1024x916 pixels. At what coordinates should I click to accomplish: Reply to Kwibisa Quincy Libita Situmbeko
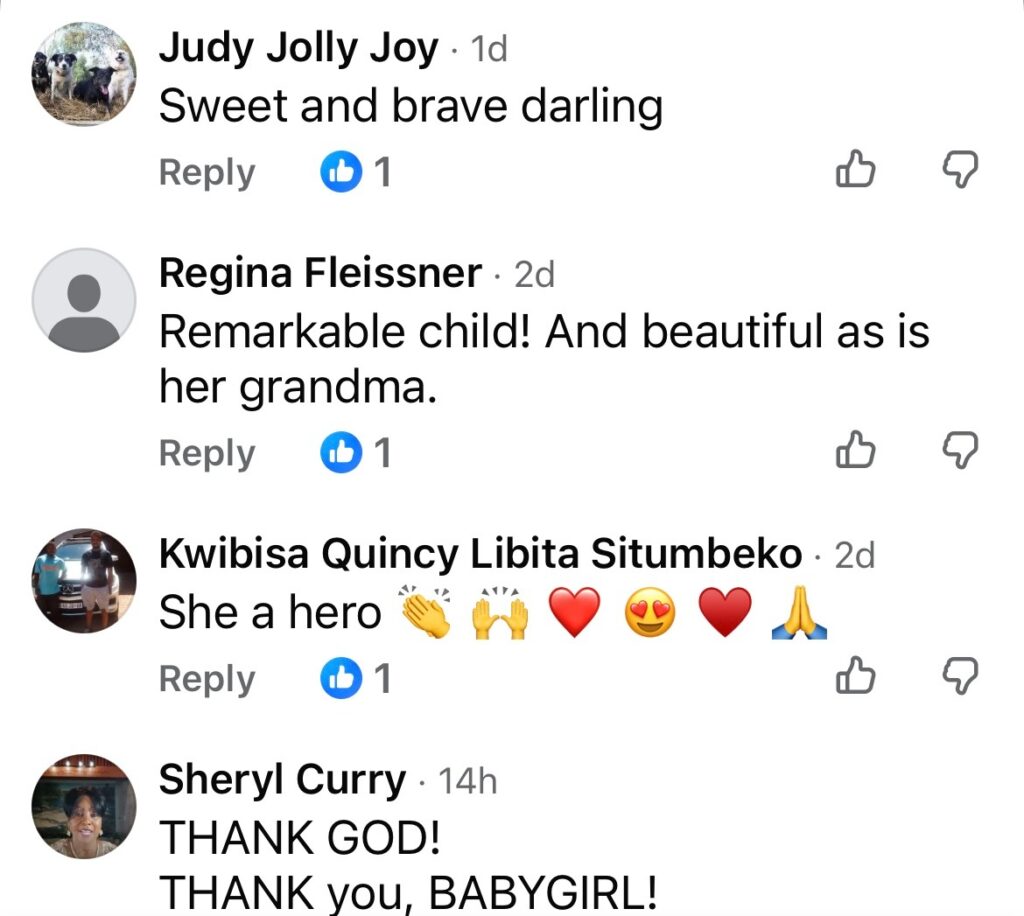pyautogui.click(x=207, y=680)
